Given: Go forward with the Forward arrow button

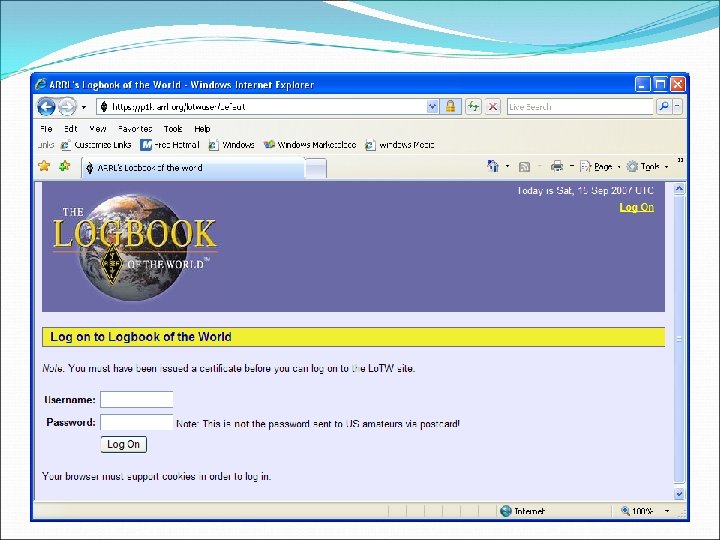Looking at the screenshot, I should 68,107.
